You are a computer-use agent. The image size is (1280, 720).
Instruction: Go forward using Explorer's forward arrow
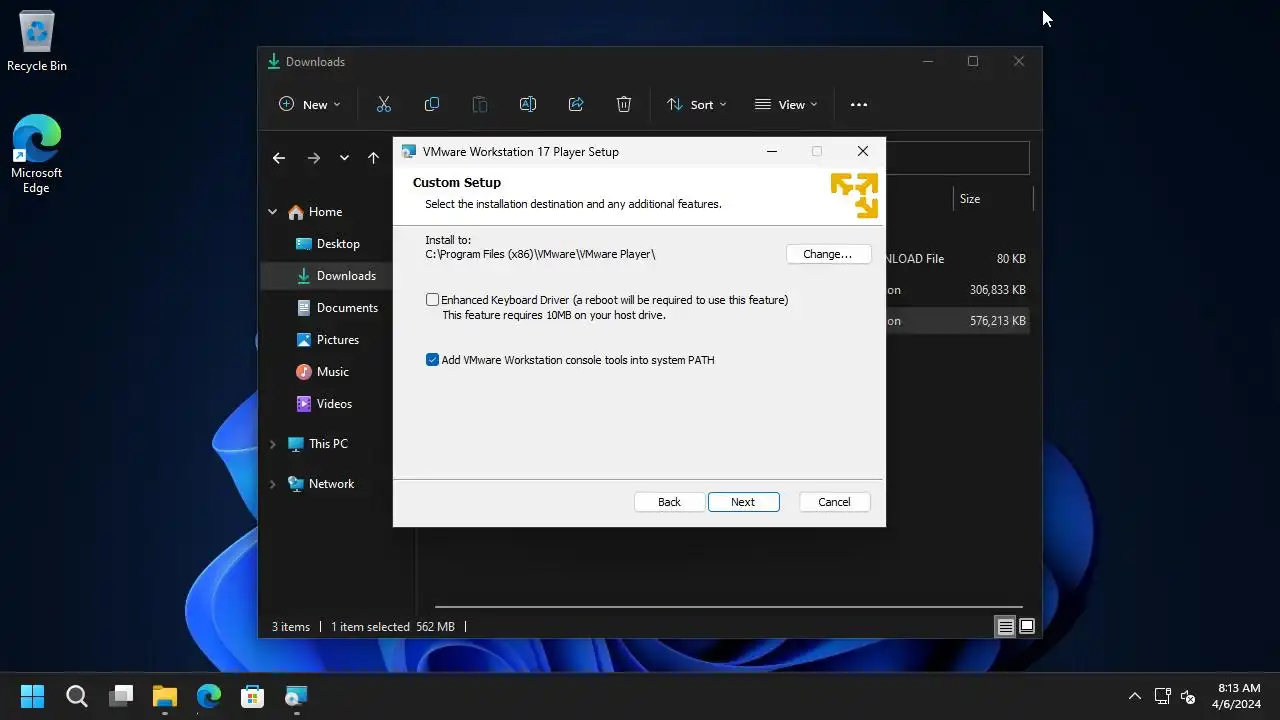(314, 158)
